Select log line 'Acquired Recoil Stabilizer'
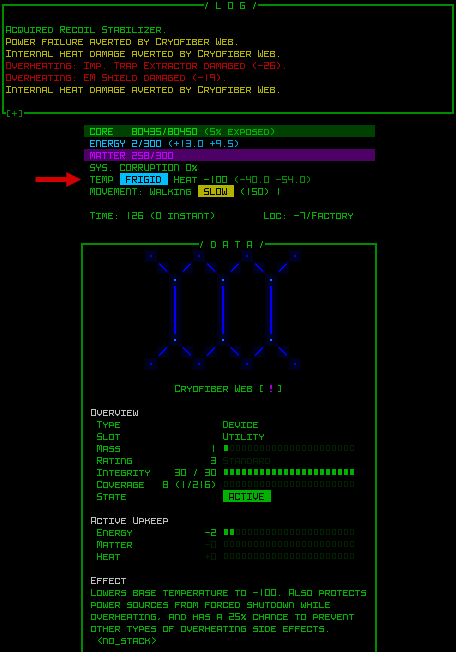Viewport: 456px width, 652px height. click(86, 30)
